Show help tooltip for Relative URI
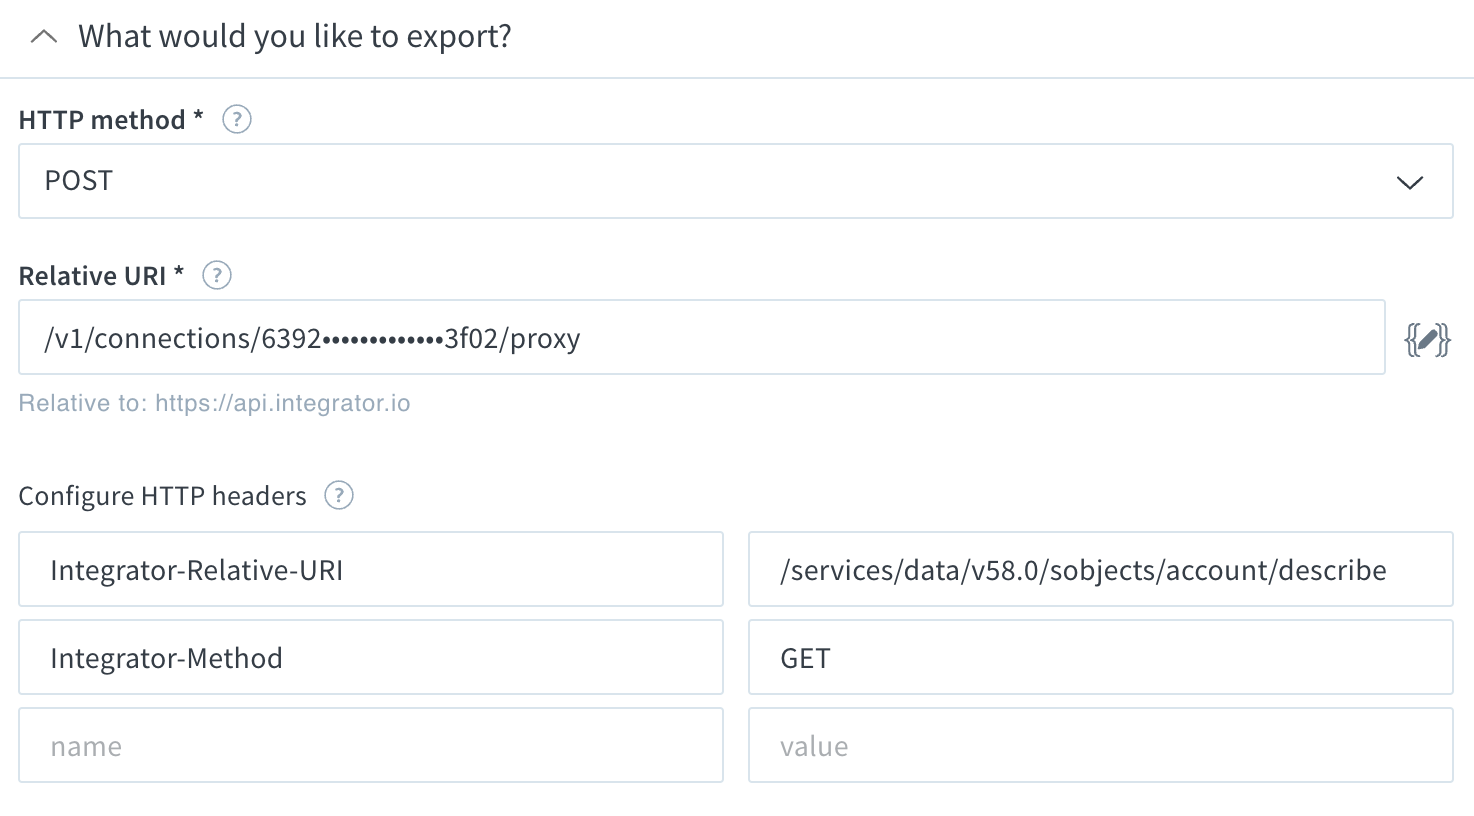The width and height of the screenshot is (1474, 816). (x=217, y=275)
